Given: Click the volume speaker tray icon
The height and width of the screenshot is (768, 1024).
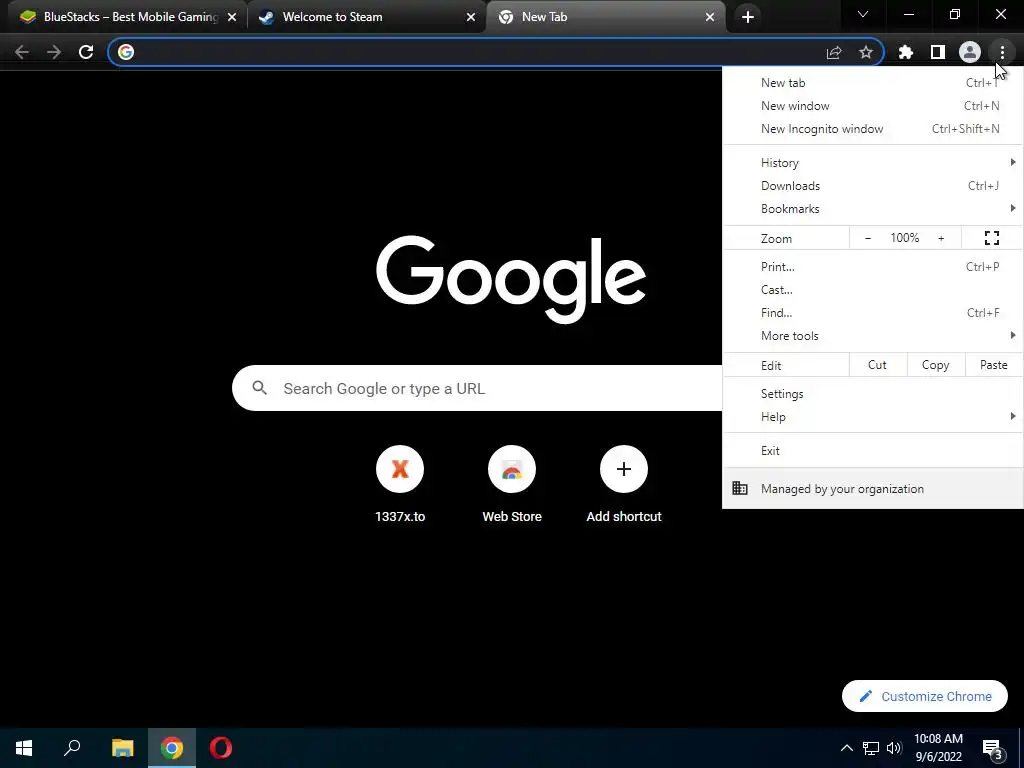Looking at the screenshot, I should (x=894, y=748).
